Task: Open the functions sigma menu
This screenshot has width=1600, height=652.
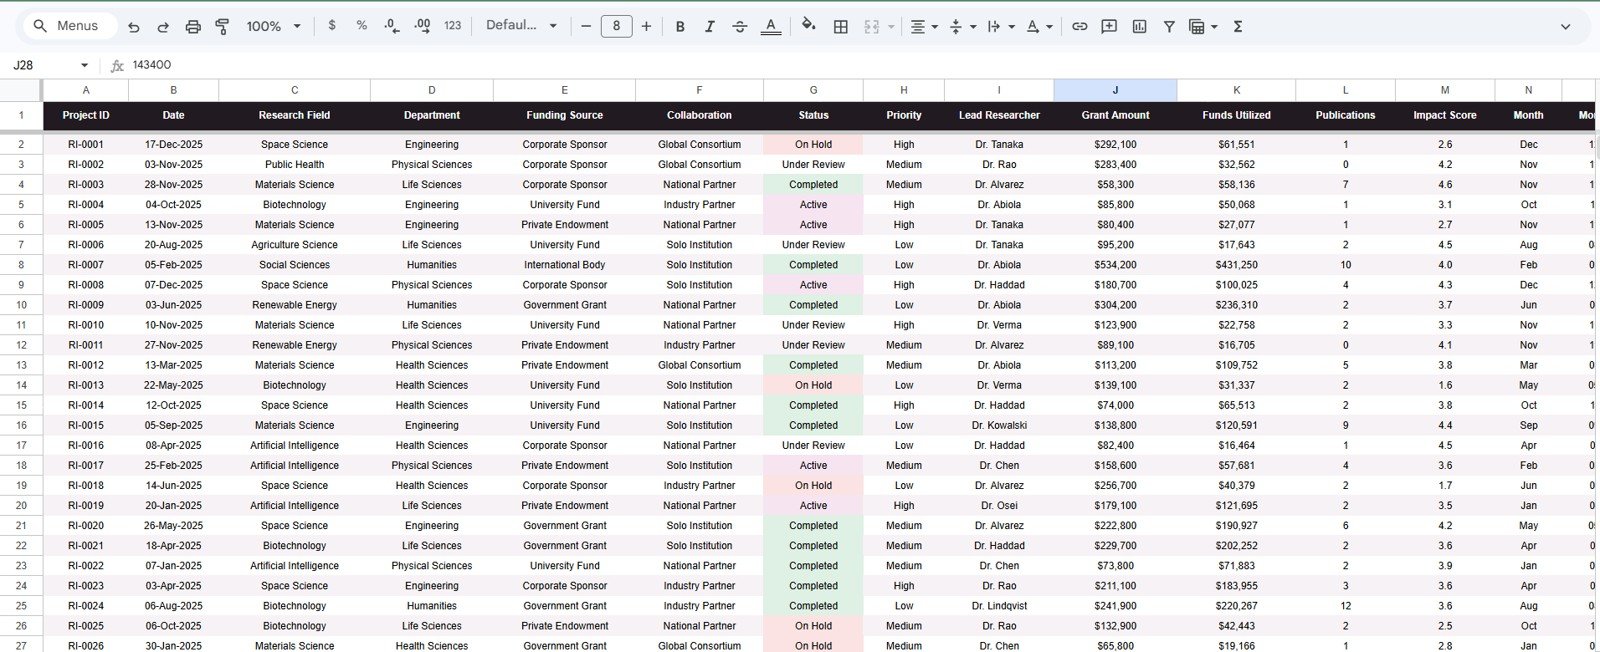Action: coord(1237,27)
